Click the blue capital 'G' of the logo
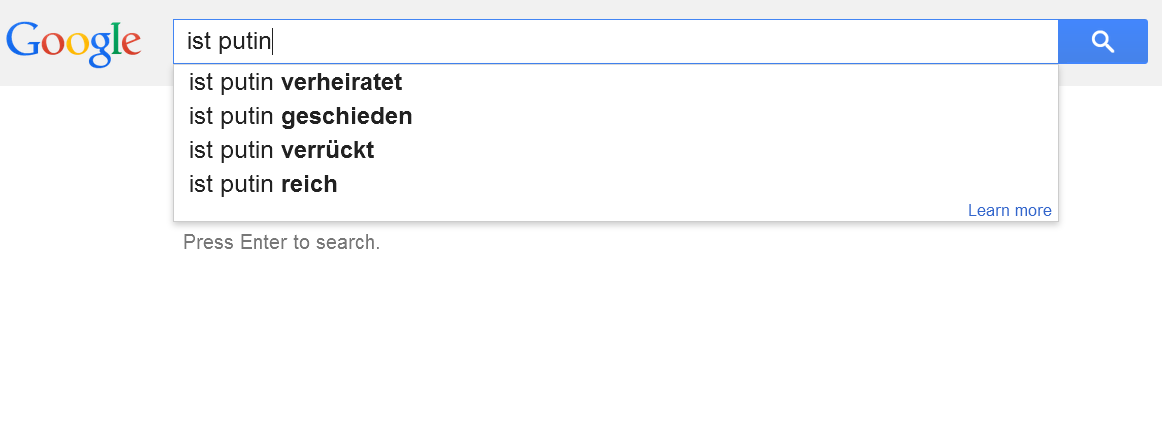The width and height of the screenshot is (1162, 437). pyautogui.click(x=22, y=40)
